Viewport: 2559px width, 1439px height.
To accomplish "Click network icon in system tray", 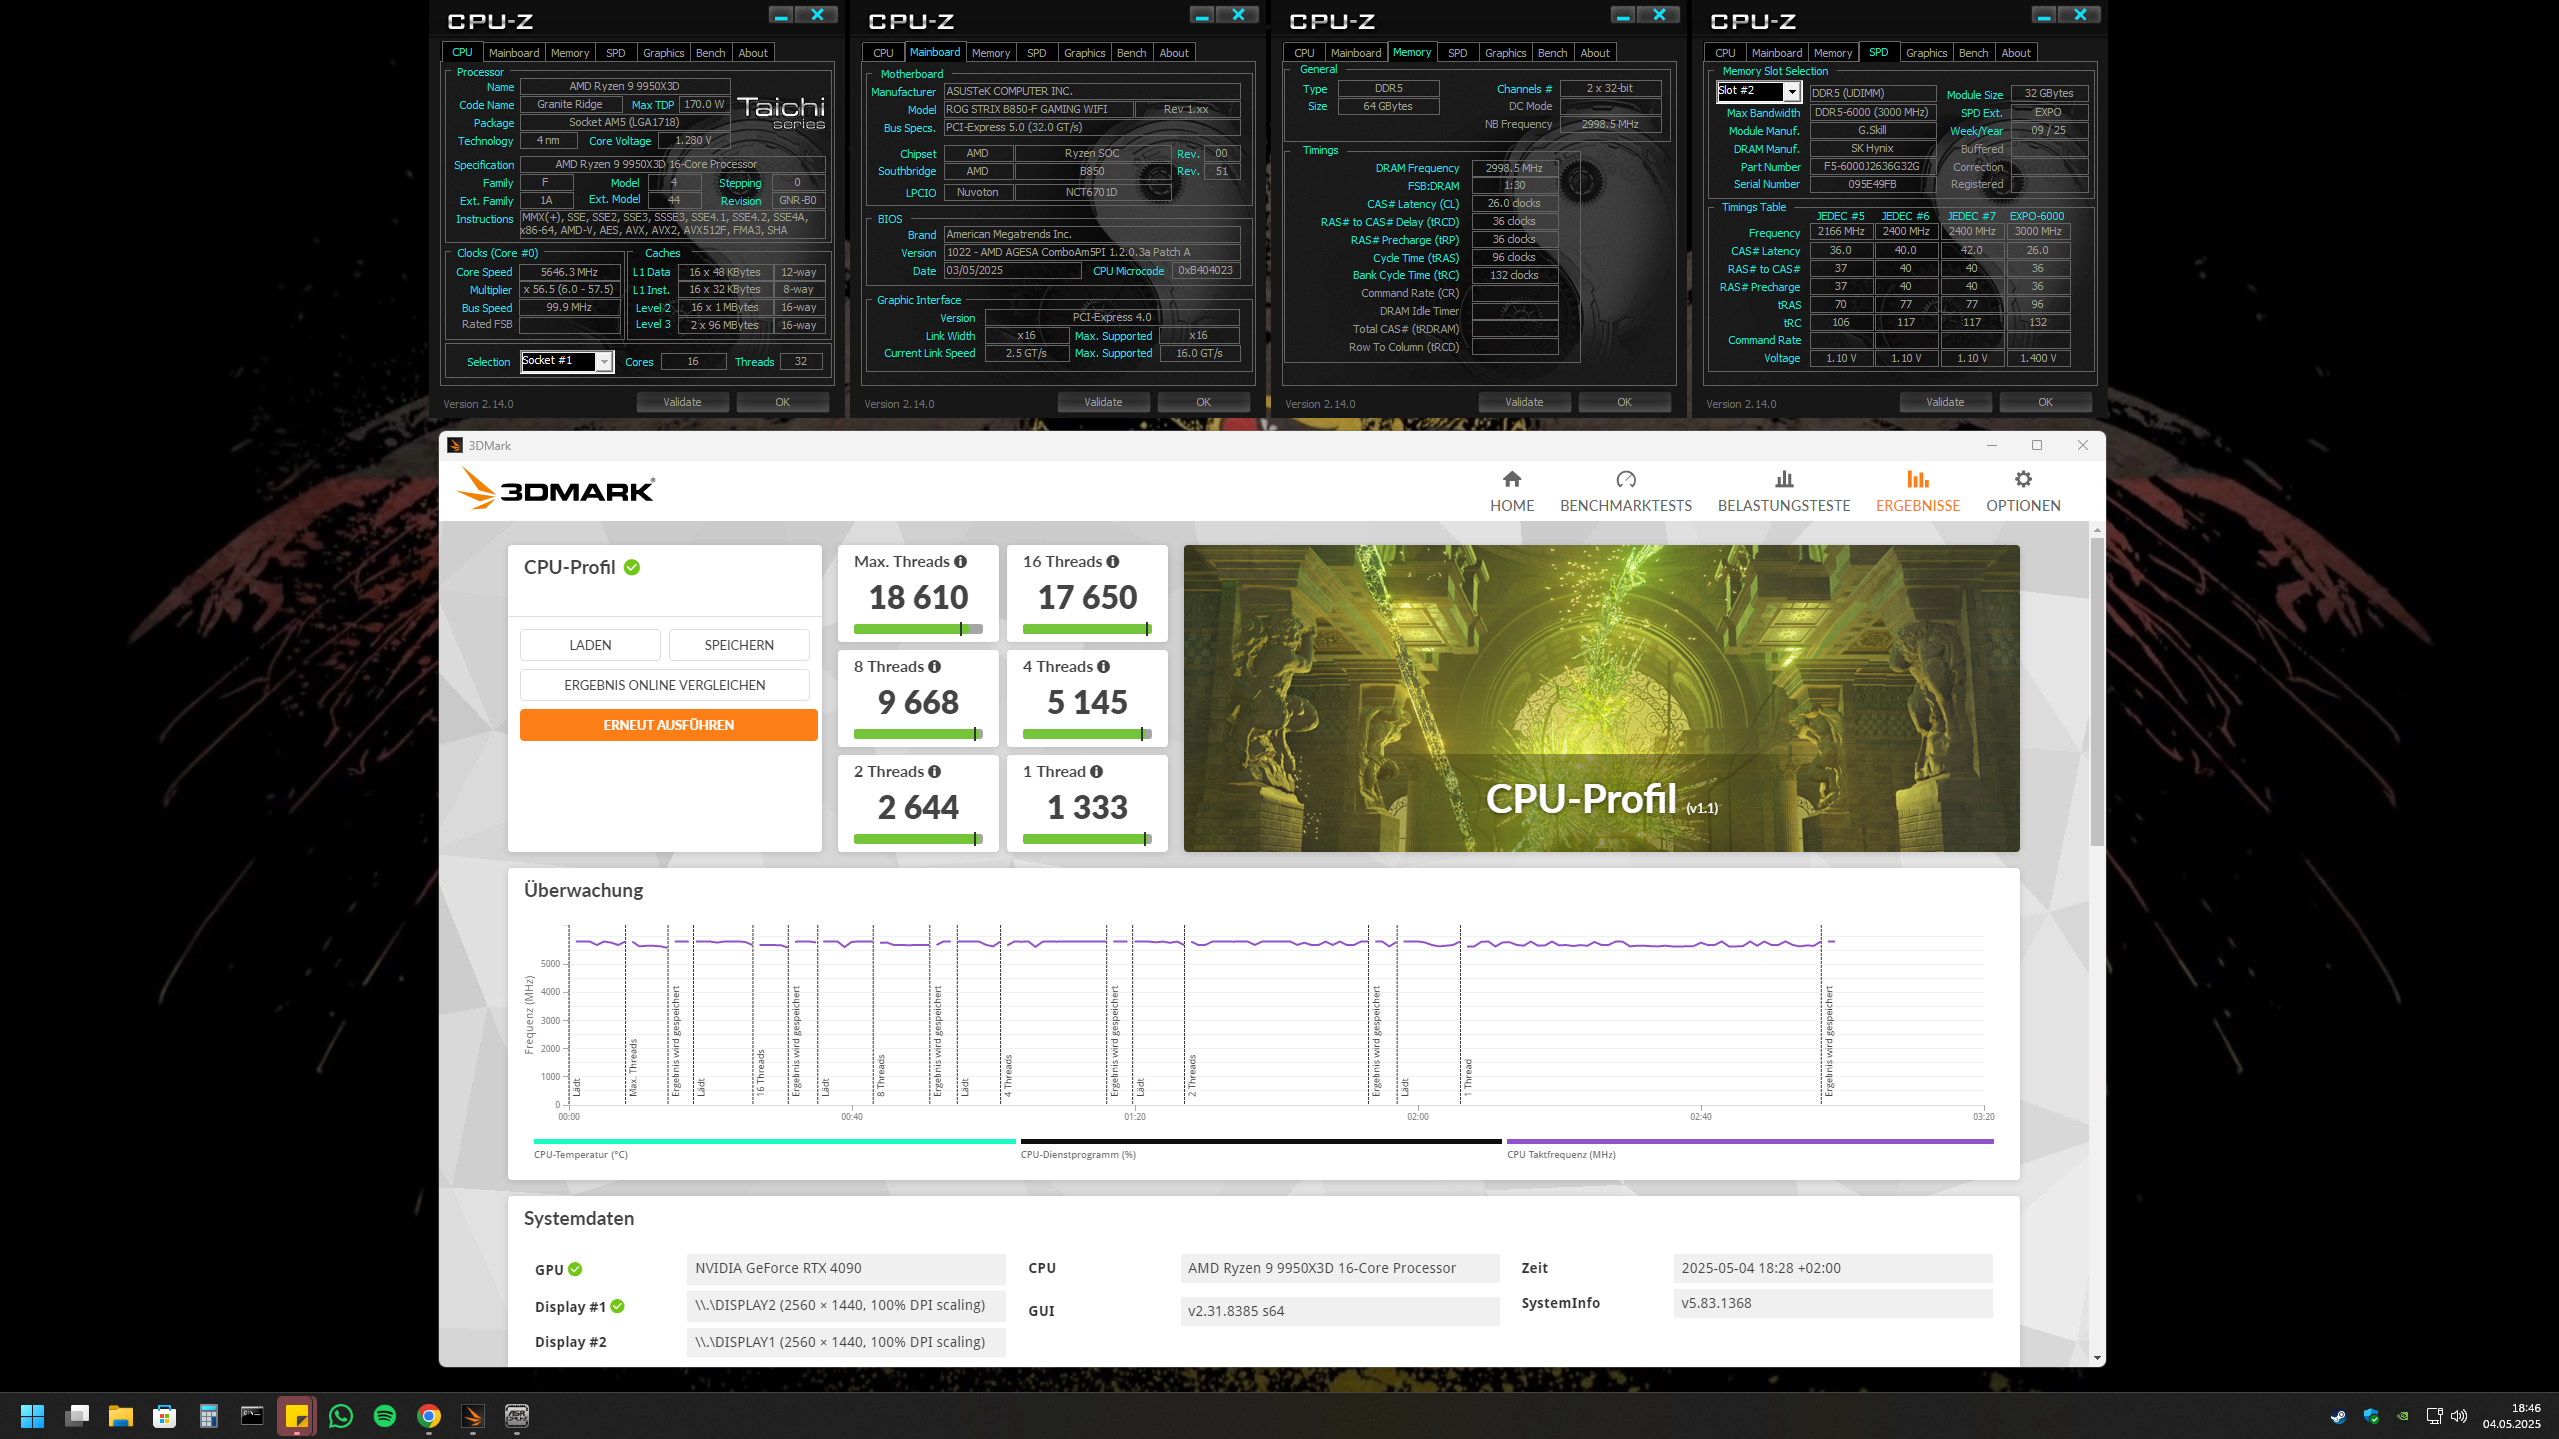I will (2434, 1416).
